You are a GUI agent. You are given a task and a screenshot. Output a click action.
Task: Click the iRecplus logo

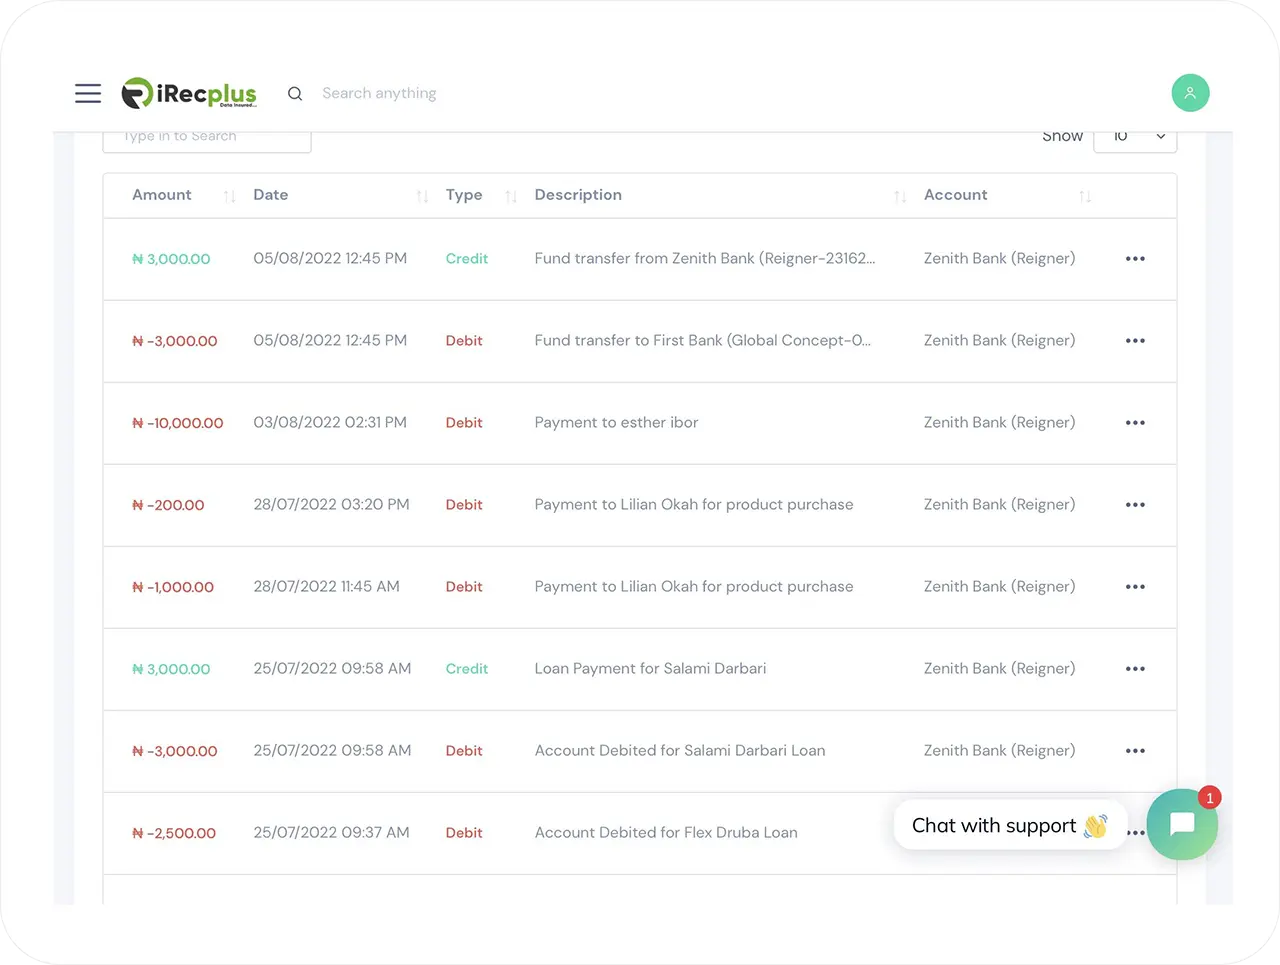click(189, 93)
